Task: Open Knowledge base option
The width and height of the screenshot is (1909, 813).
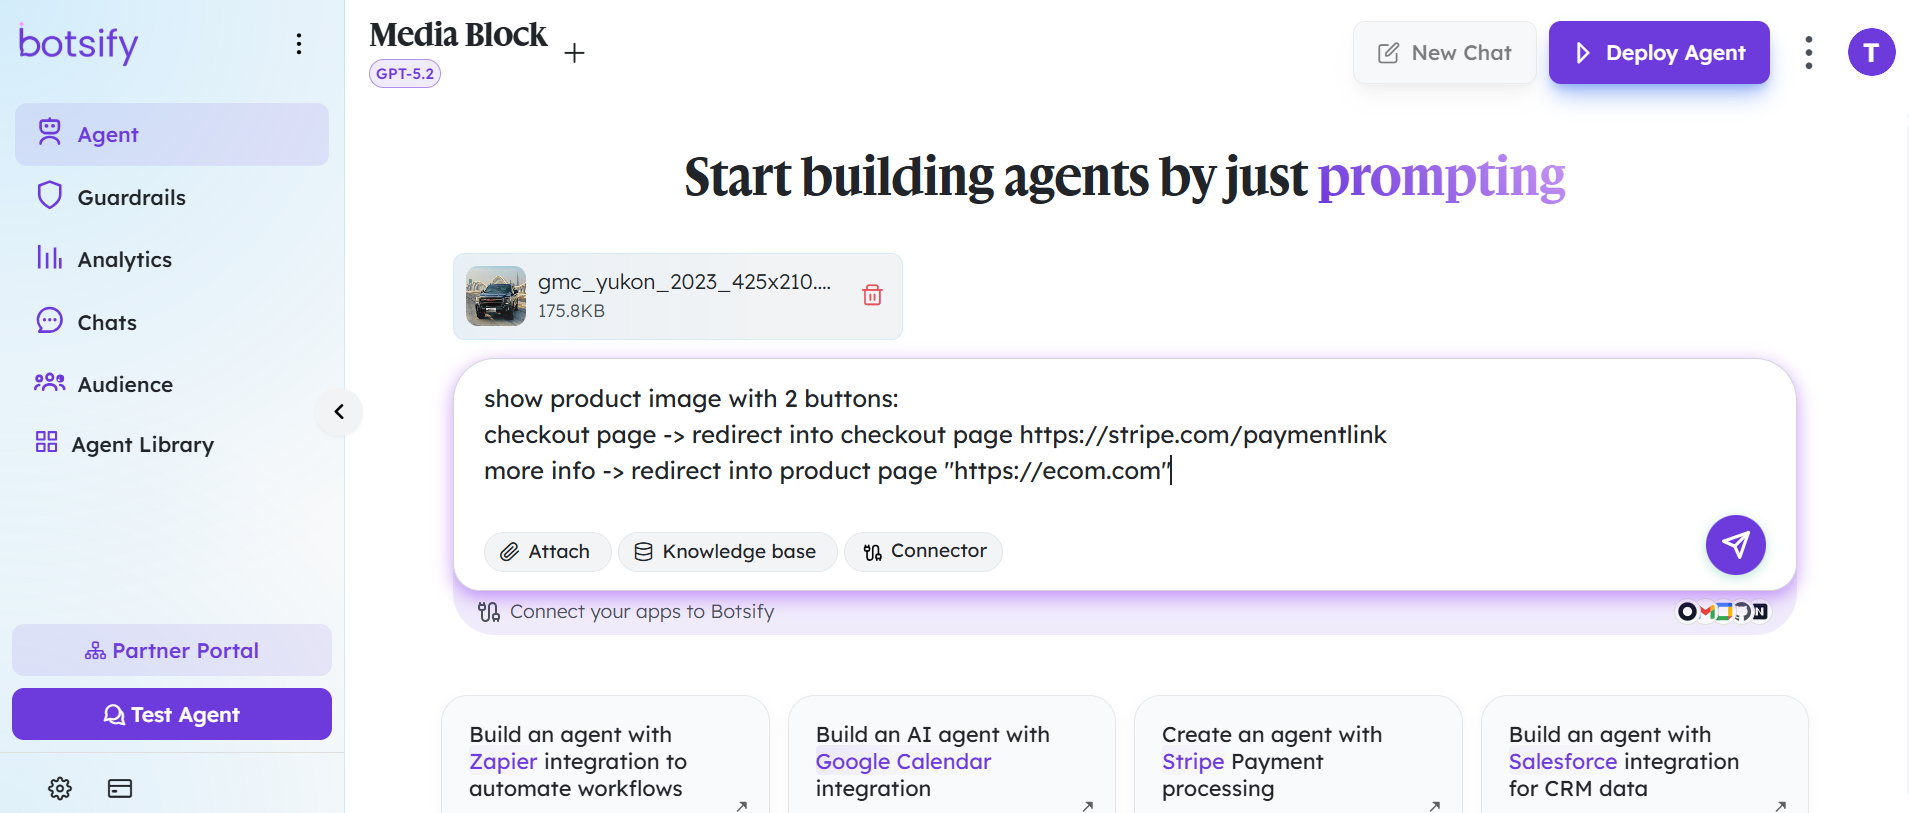Action: (x=727, y=551)
